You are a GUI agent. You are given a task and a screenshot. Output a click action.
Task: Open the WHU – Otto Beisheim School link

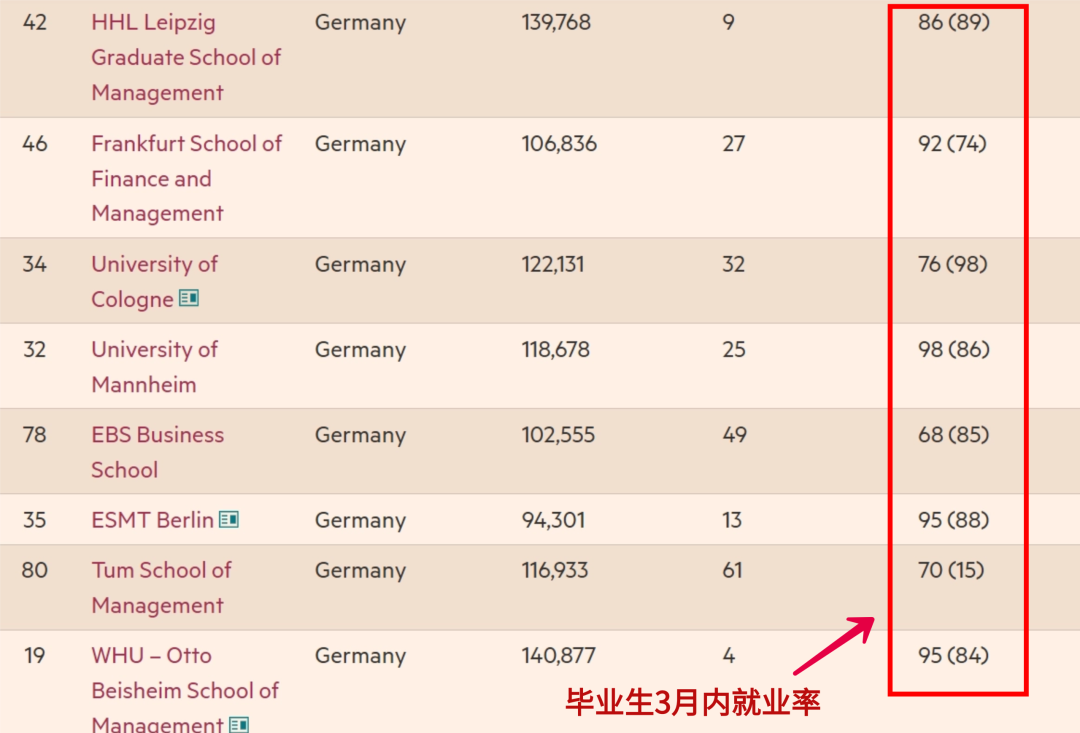[x=185, y=689]
